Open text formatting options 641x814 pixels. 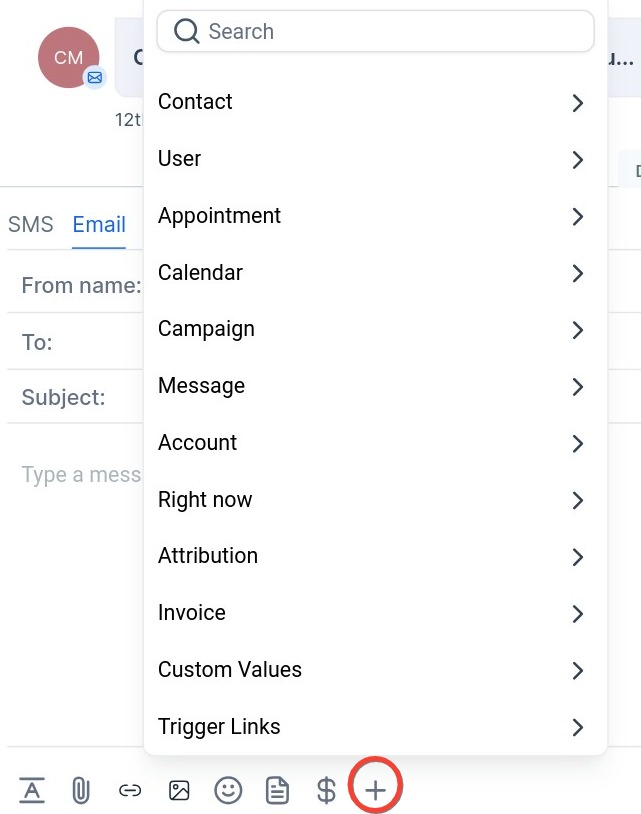point(32,790)
